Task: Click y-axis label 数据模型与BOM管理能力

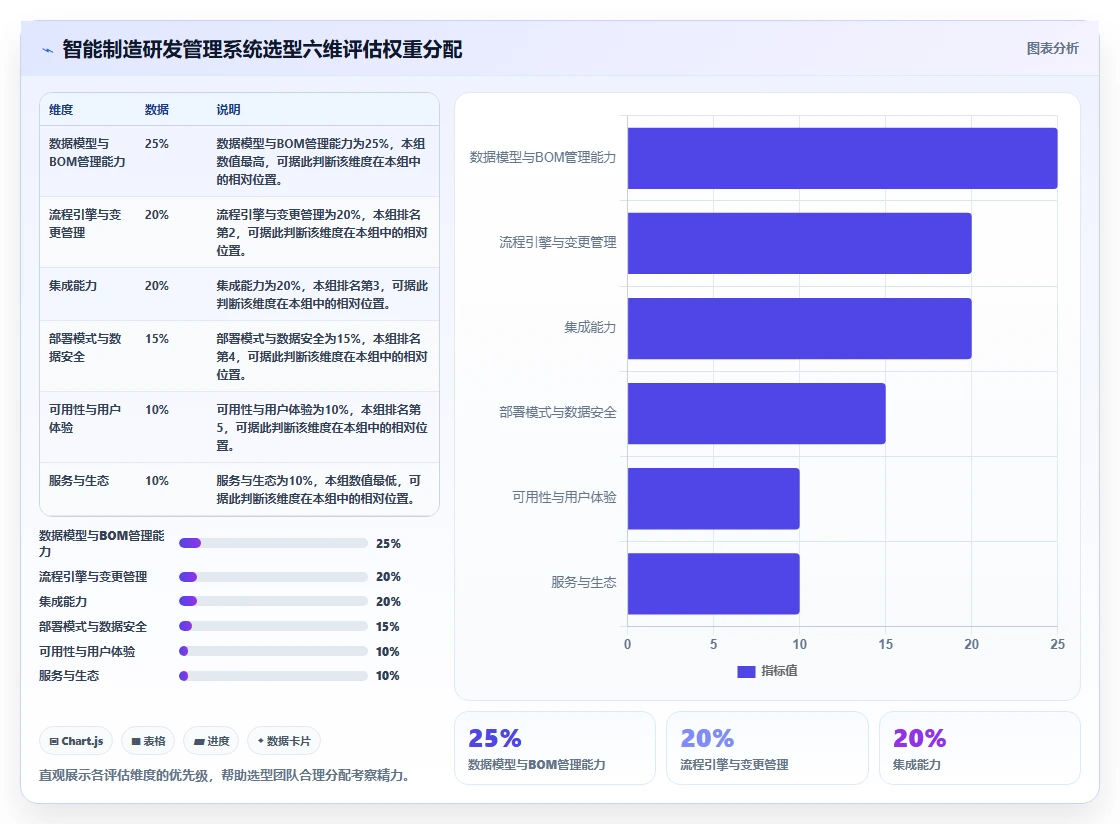Action: pos(542,157)
